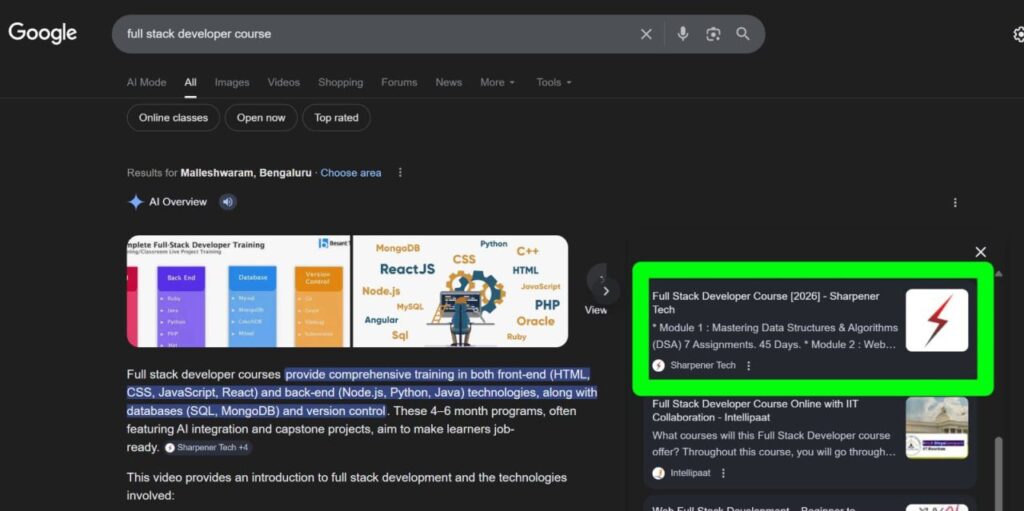Open Sharpener Tech source three-dot menu

[748, 365]
